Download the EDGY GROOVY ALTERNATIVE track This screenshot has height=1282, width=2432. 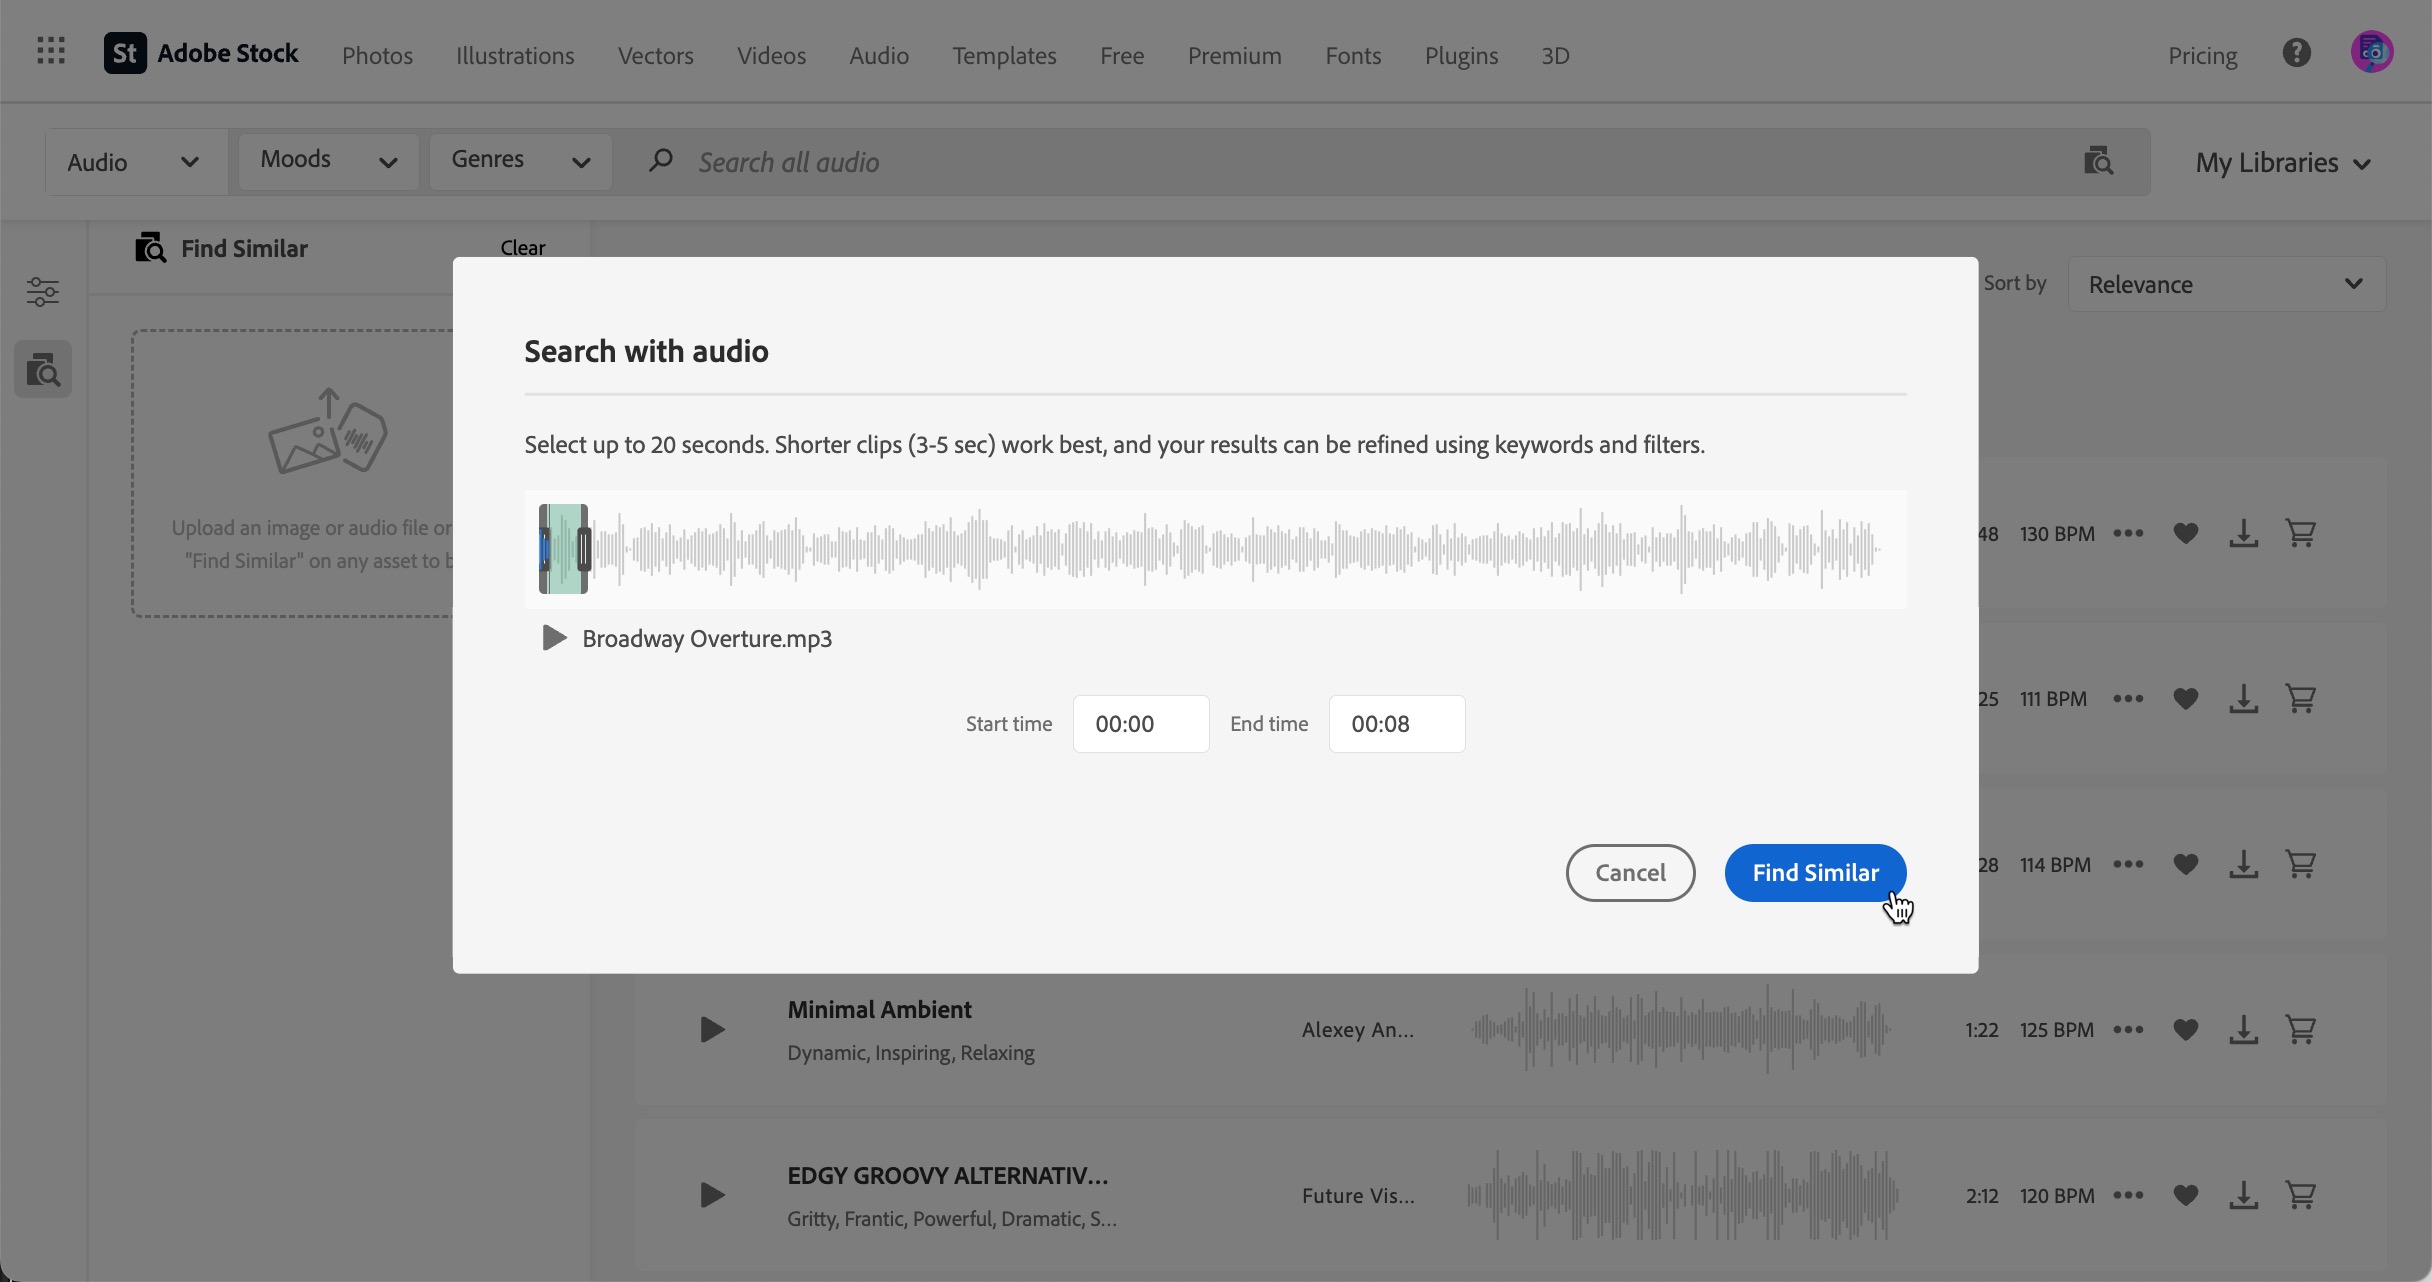pyautogui.click(x=2243, y=1195)
